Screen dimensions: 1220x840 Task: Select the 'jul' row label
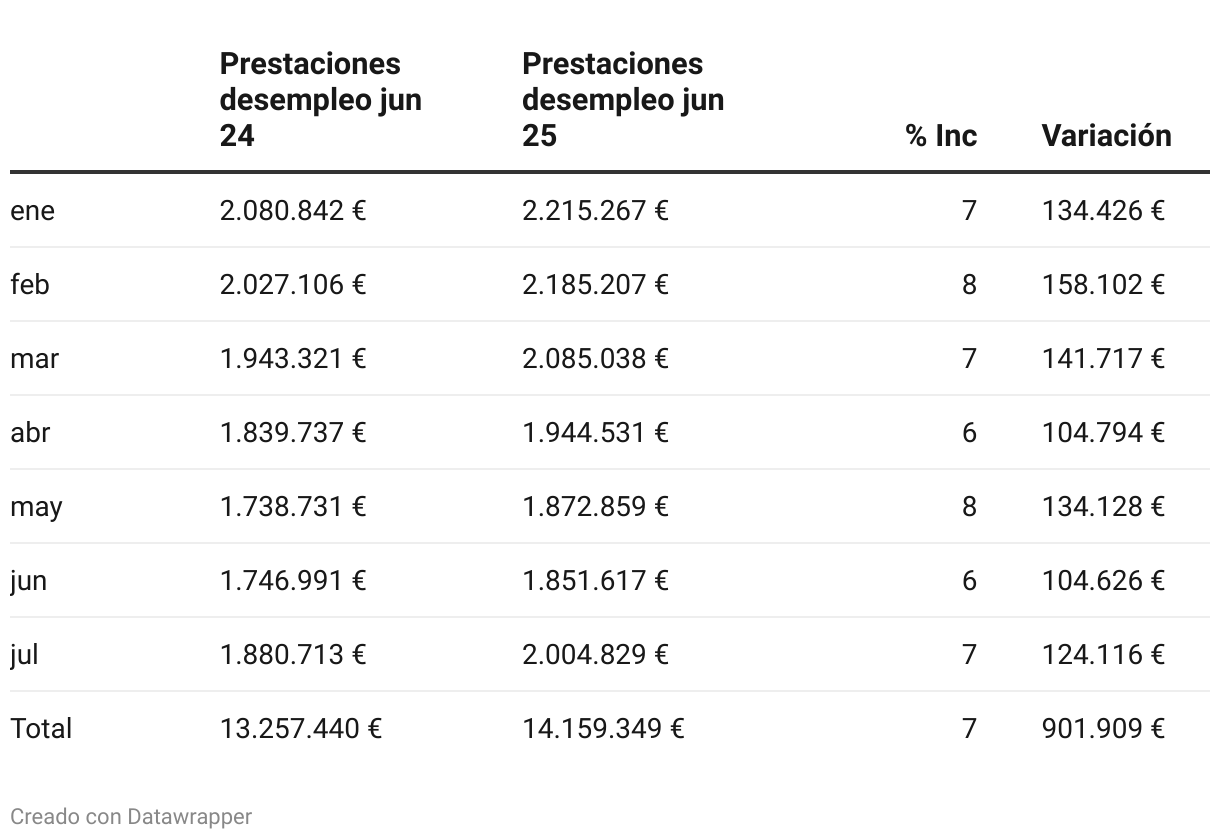point(24,655)
